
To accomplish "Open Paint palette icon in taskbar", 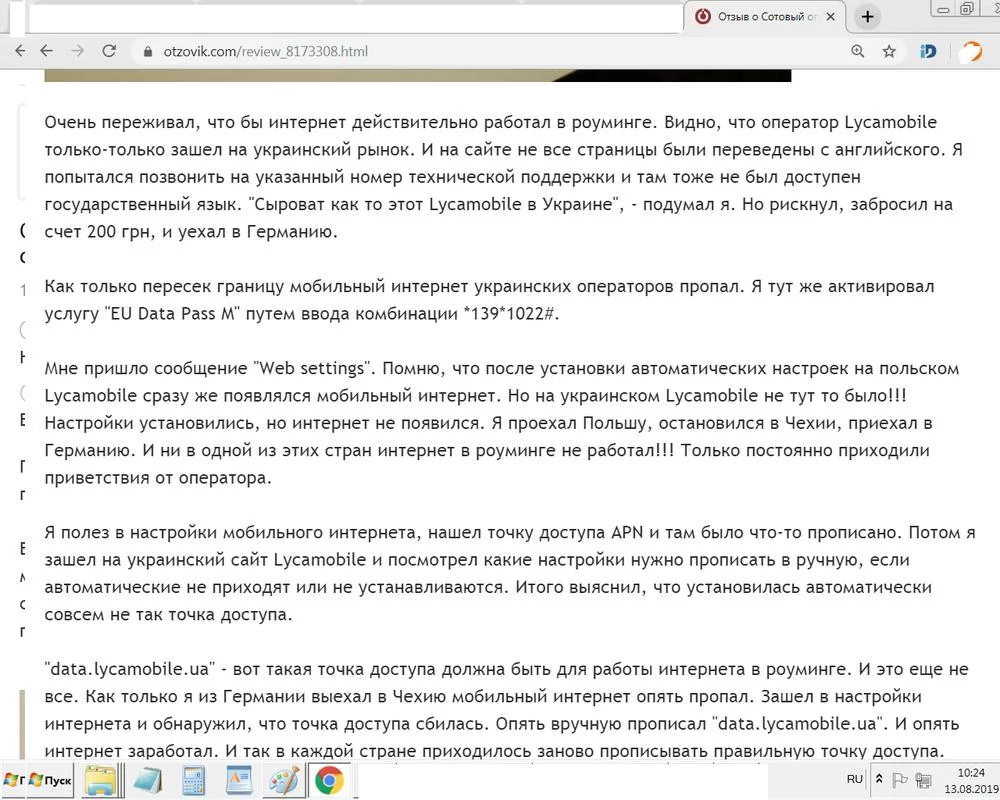I will [x=284, y=780].
